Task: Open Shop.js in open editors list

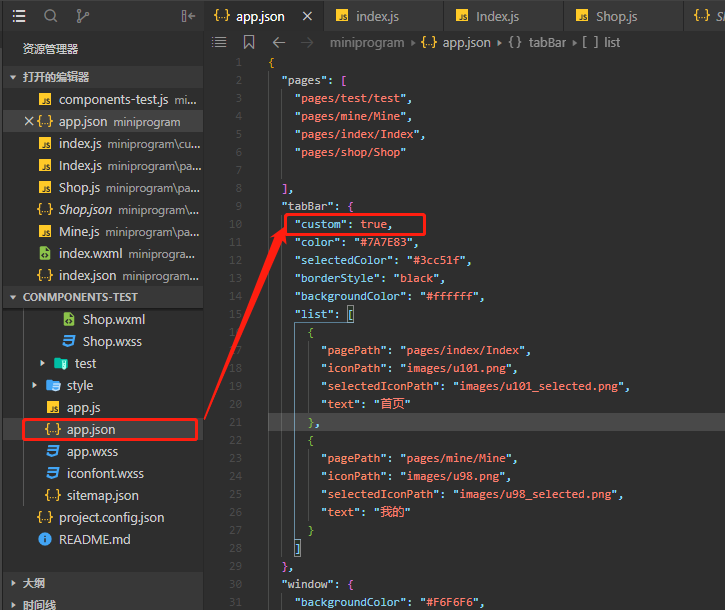Action: 103,188
